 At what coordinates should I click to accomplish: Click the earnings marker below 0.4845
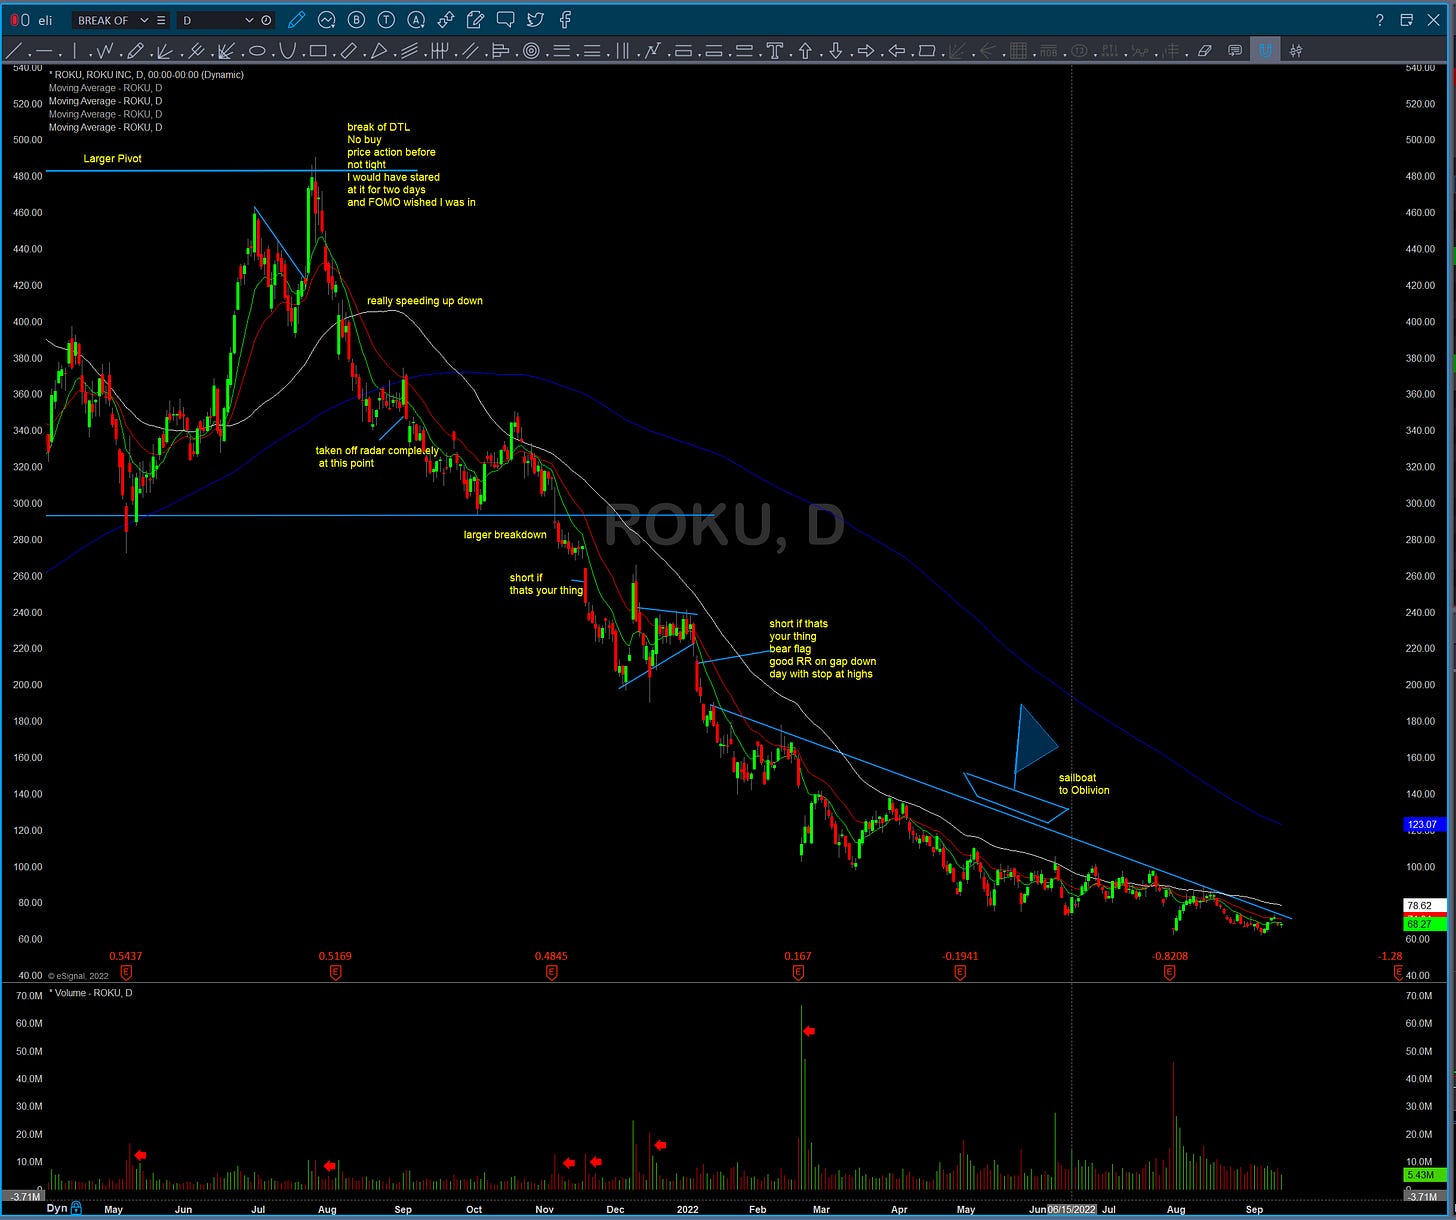click(x=551, y=972)
